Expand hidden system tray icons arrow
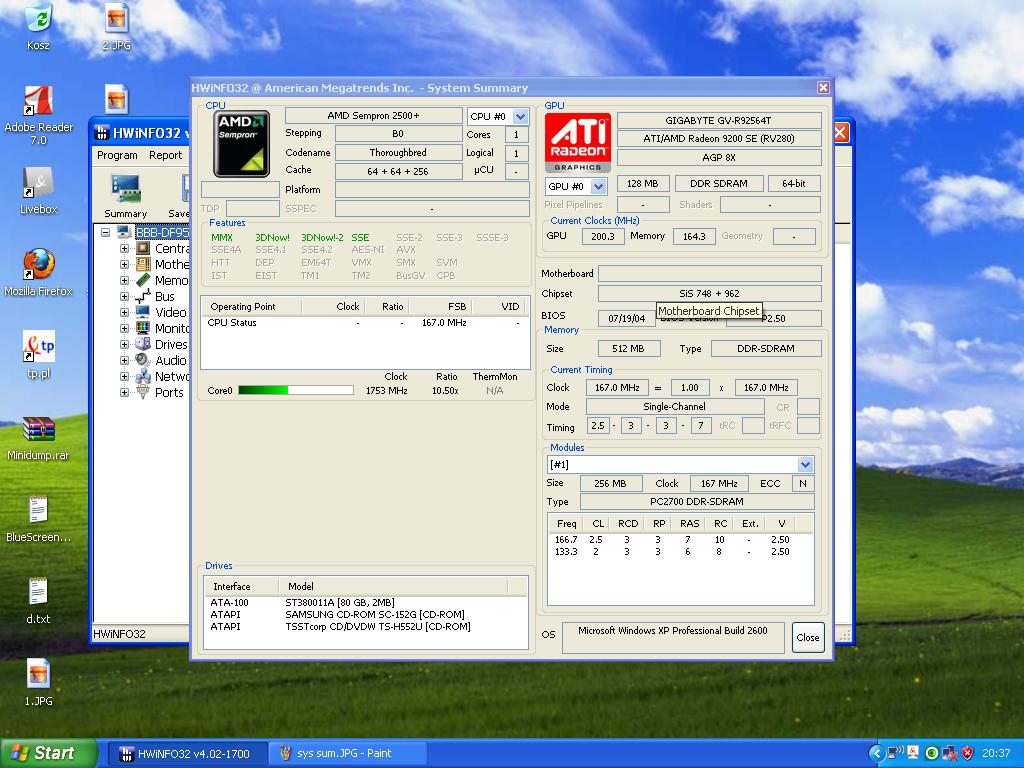This screenshot has width=1024, height=768. [877, 754]
